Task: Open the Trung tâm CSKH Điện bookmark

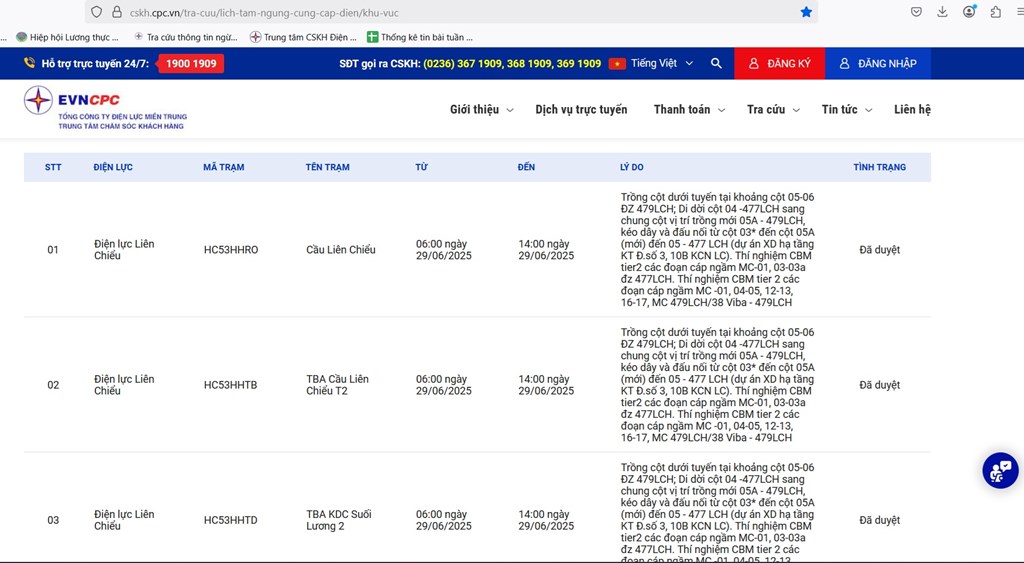Action: (x=303, y=37)
